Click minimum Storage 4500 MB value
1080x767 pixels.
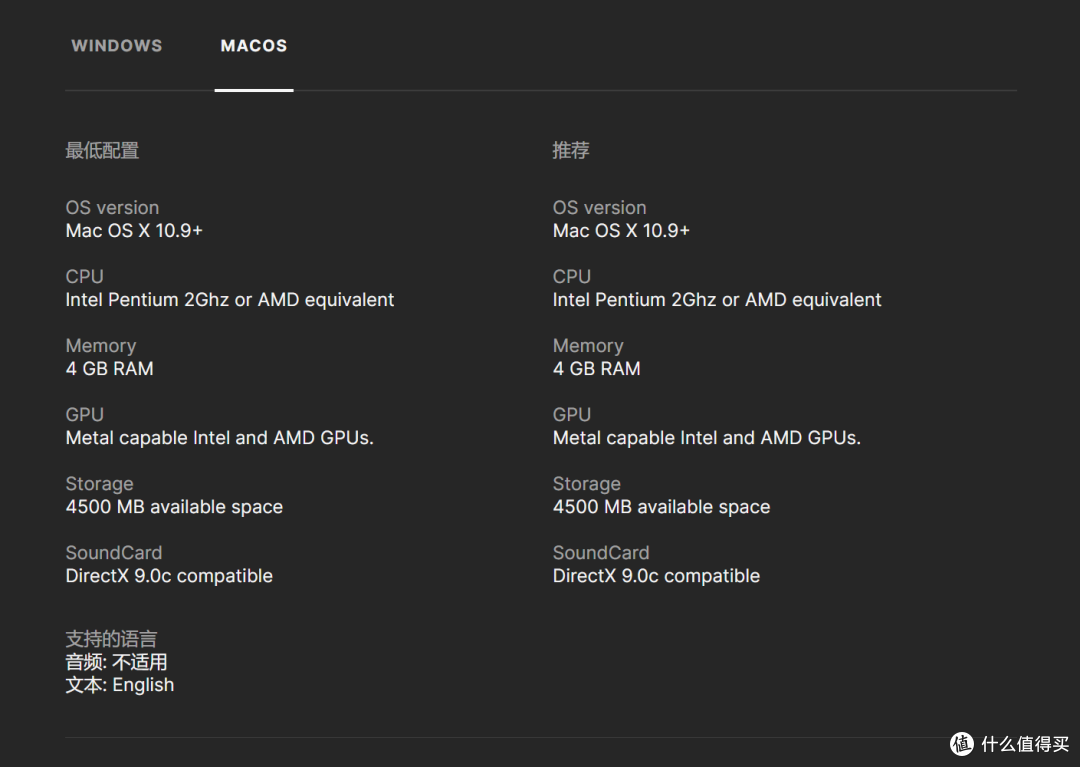(x=174, y=507)
